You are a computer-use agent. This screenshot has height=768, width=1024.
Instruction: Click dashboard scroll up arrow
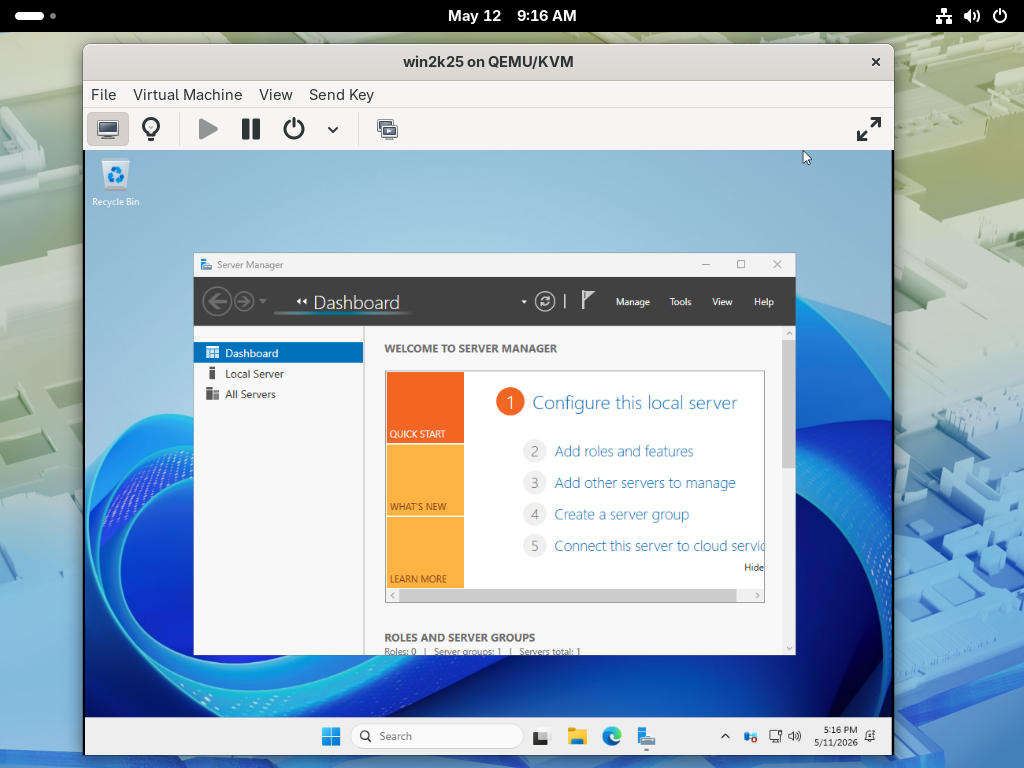point(789,334)
